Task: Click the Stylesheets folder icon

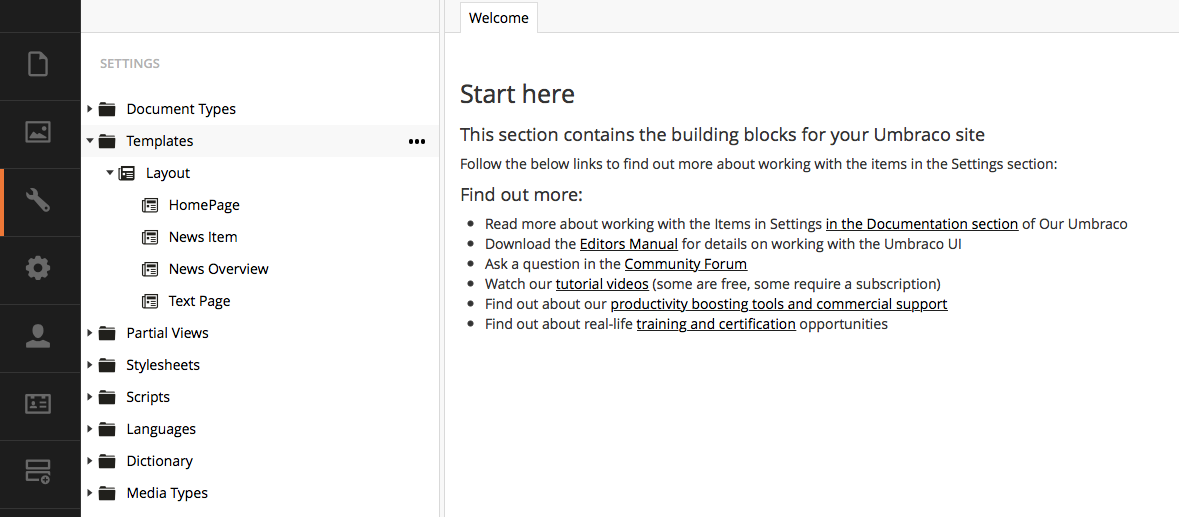Action: coord(108,365)
